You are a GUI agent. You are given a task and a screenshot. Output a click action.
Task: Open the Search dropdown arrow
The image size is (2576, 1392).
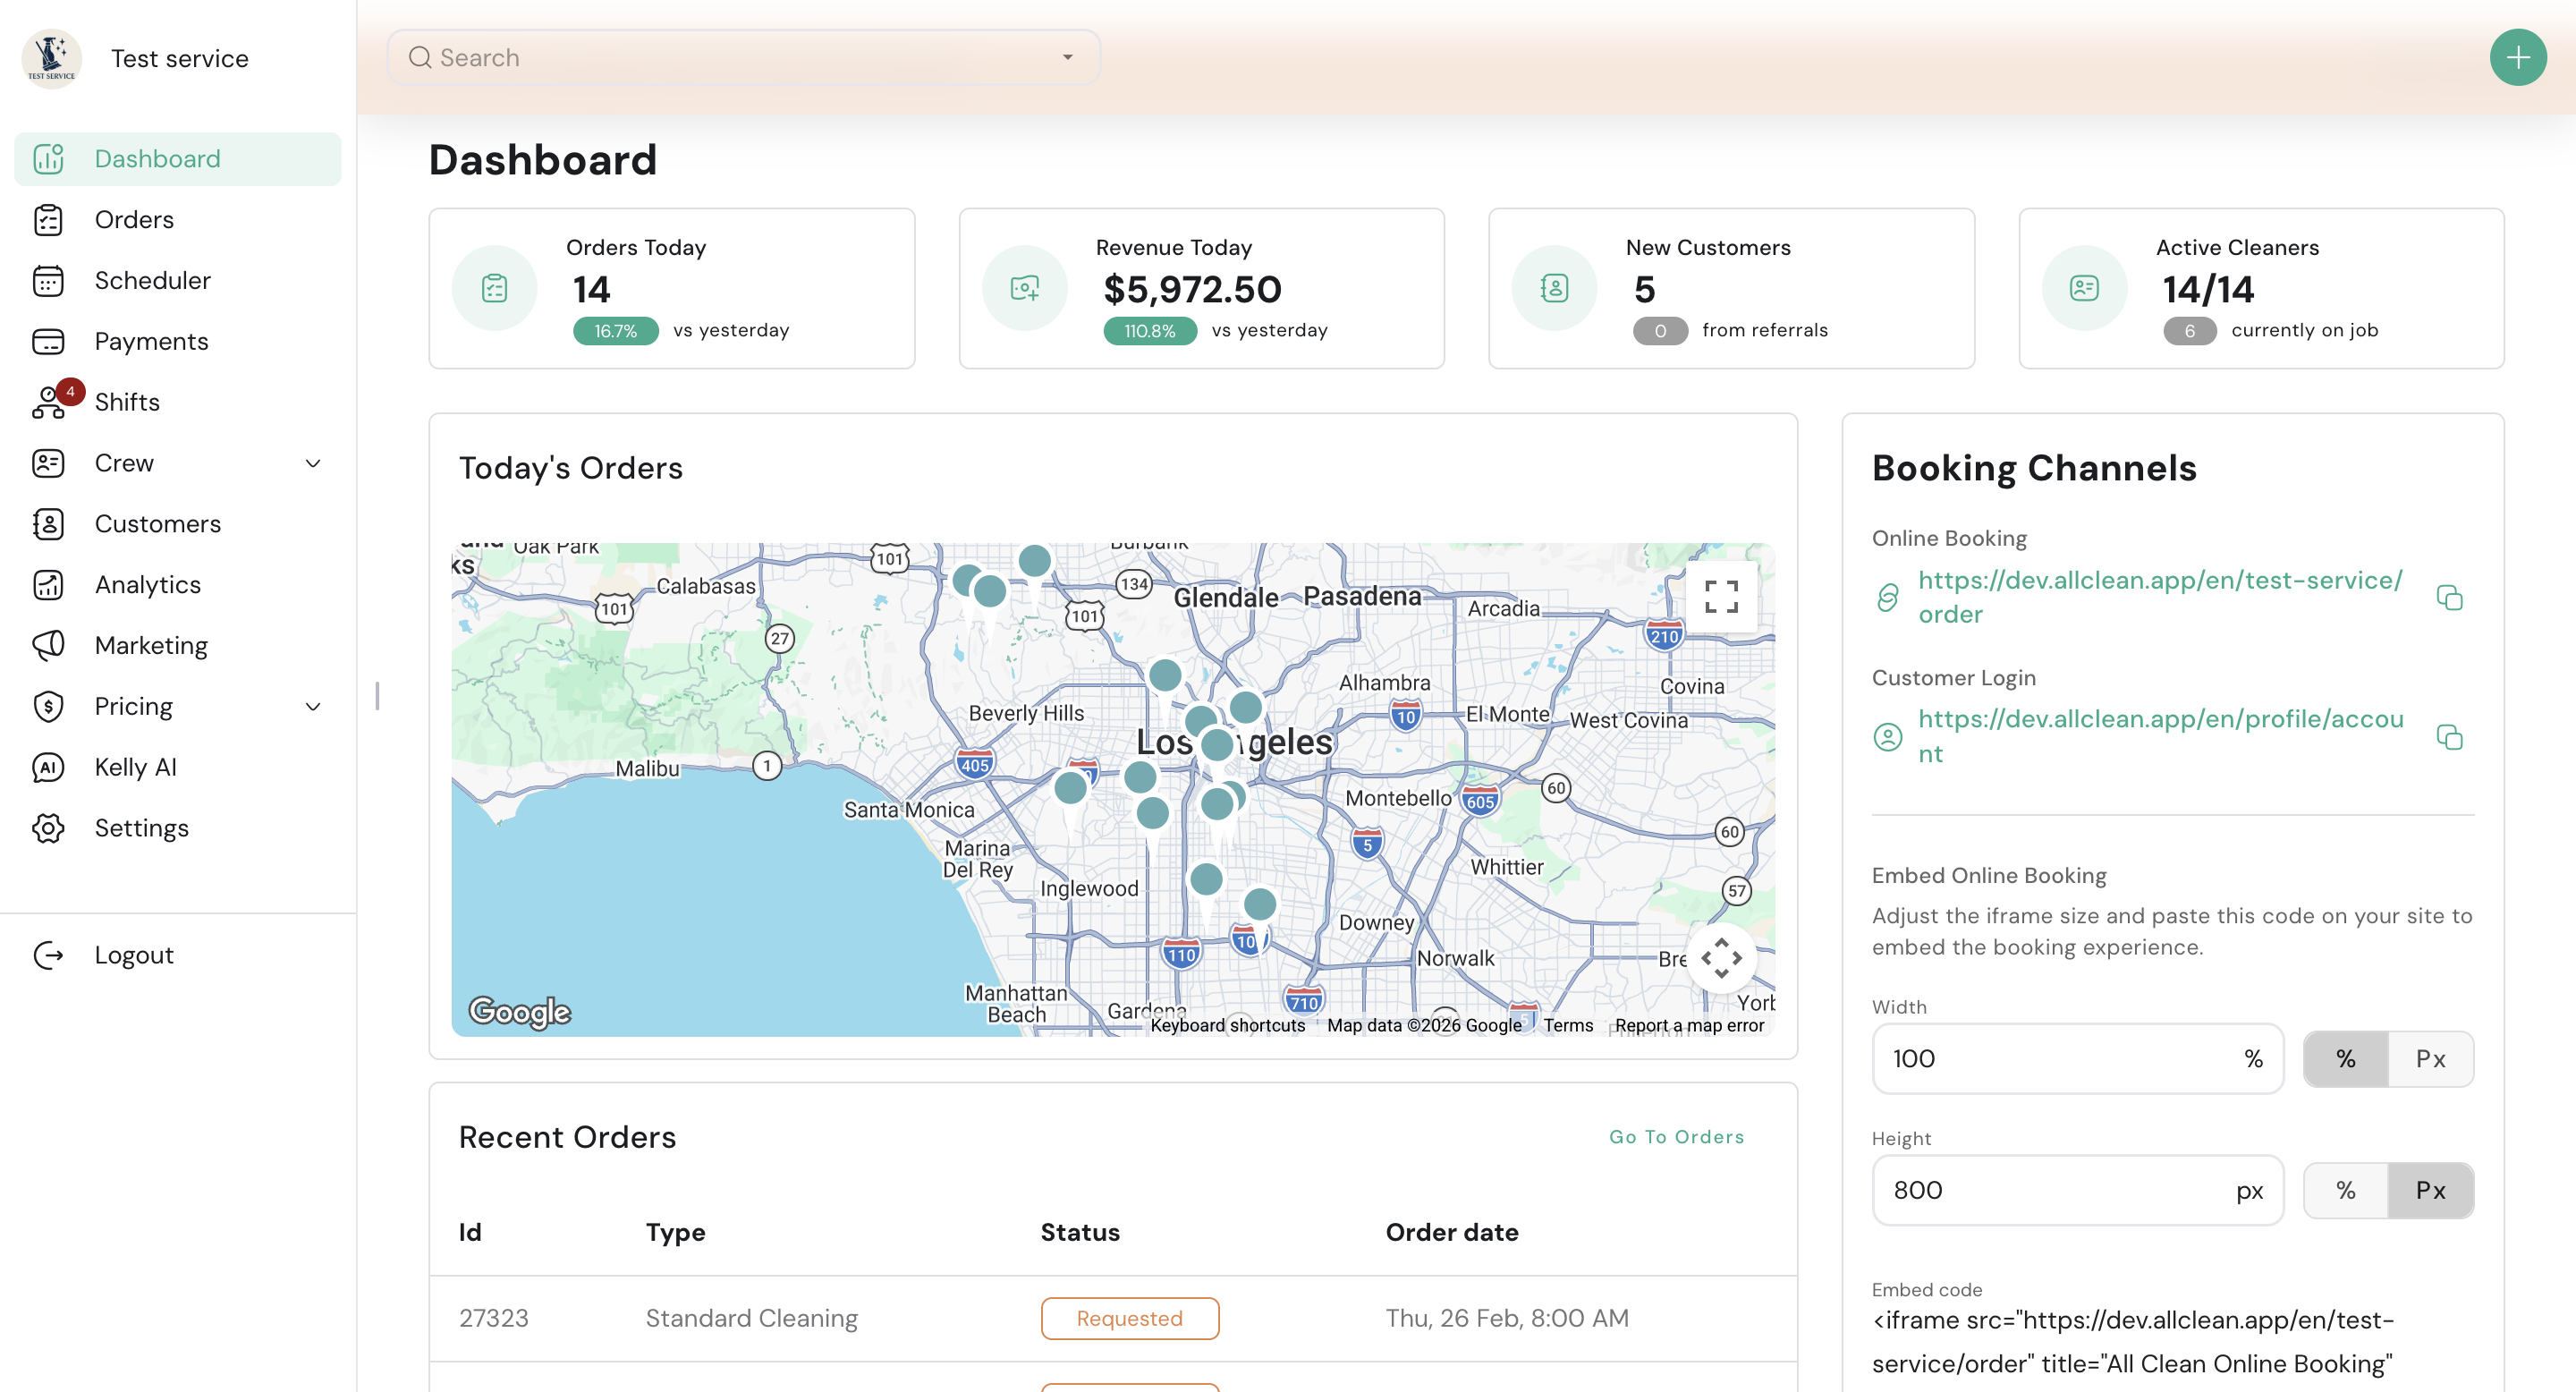tap(1067, 58)
